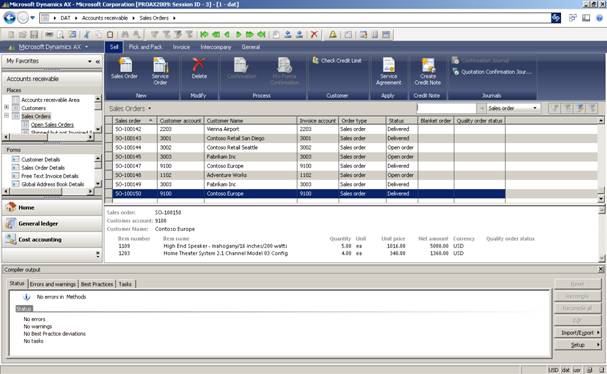Select row SO-100142 Vienna Airport
Viewport: 607px width, 374px height.
pyautogui.click(x=309, y=129)
